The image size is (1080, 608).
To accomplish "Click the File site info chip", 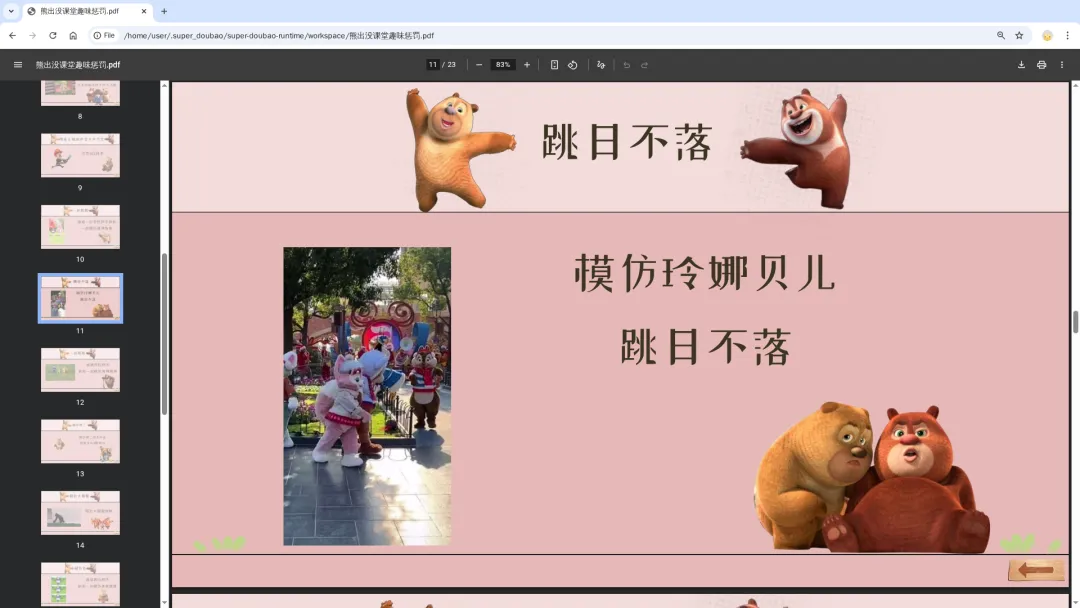I will [104, 35].
